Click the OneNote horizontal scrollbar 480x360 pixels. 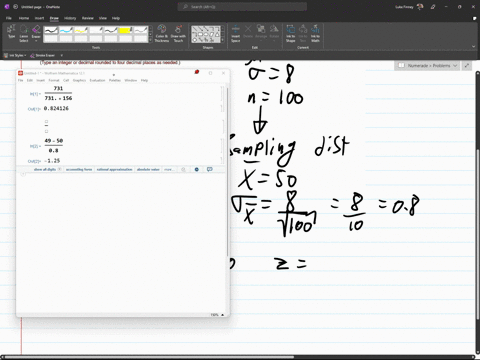[149, 357]
